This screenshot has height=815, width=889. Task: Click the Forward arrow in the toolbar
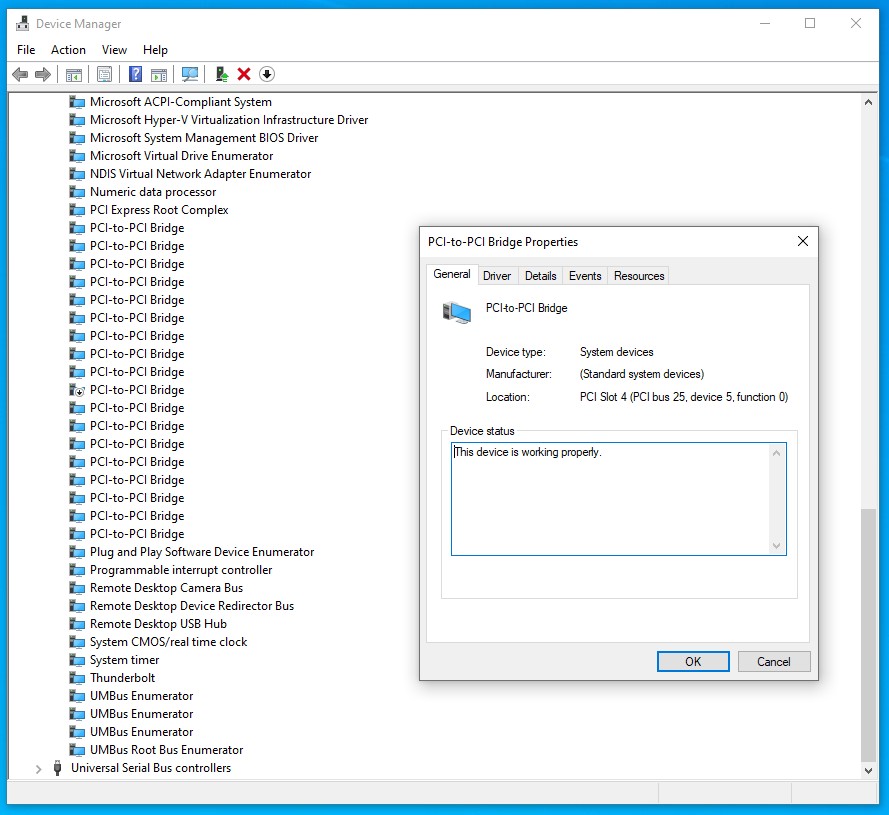tap(43, 74)
